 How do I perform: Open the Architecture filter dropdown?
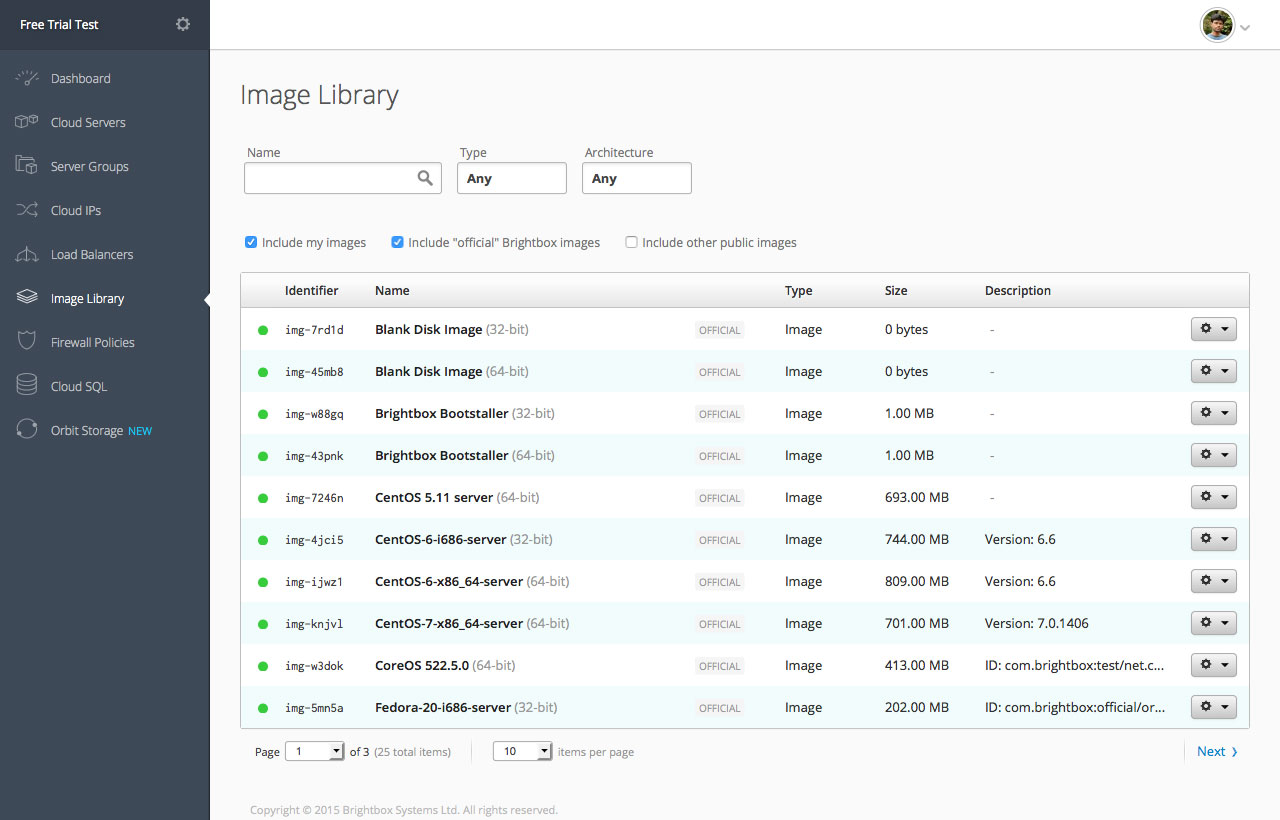point(637,178)
